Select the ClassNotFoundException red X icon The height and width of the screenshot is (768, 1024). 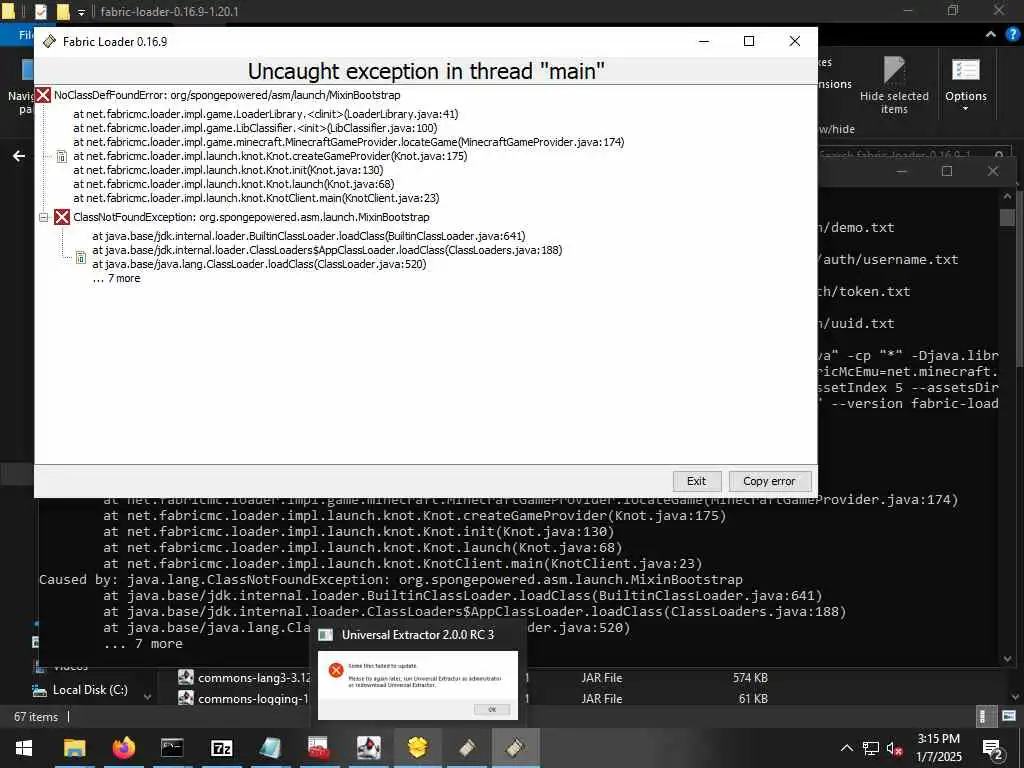(x=62, y=217)
